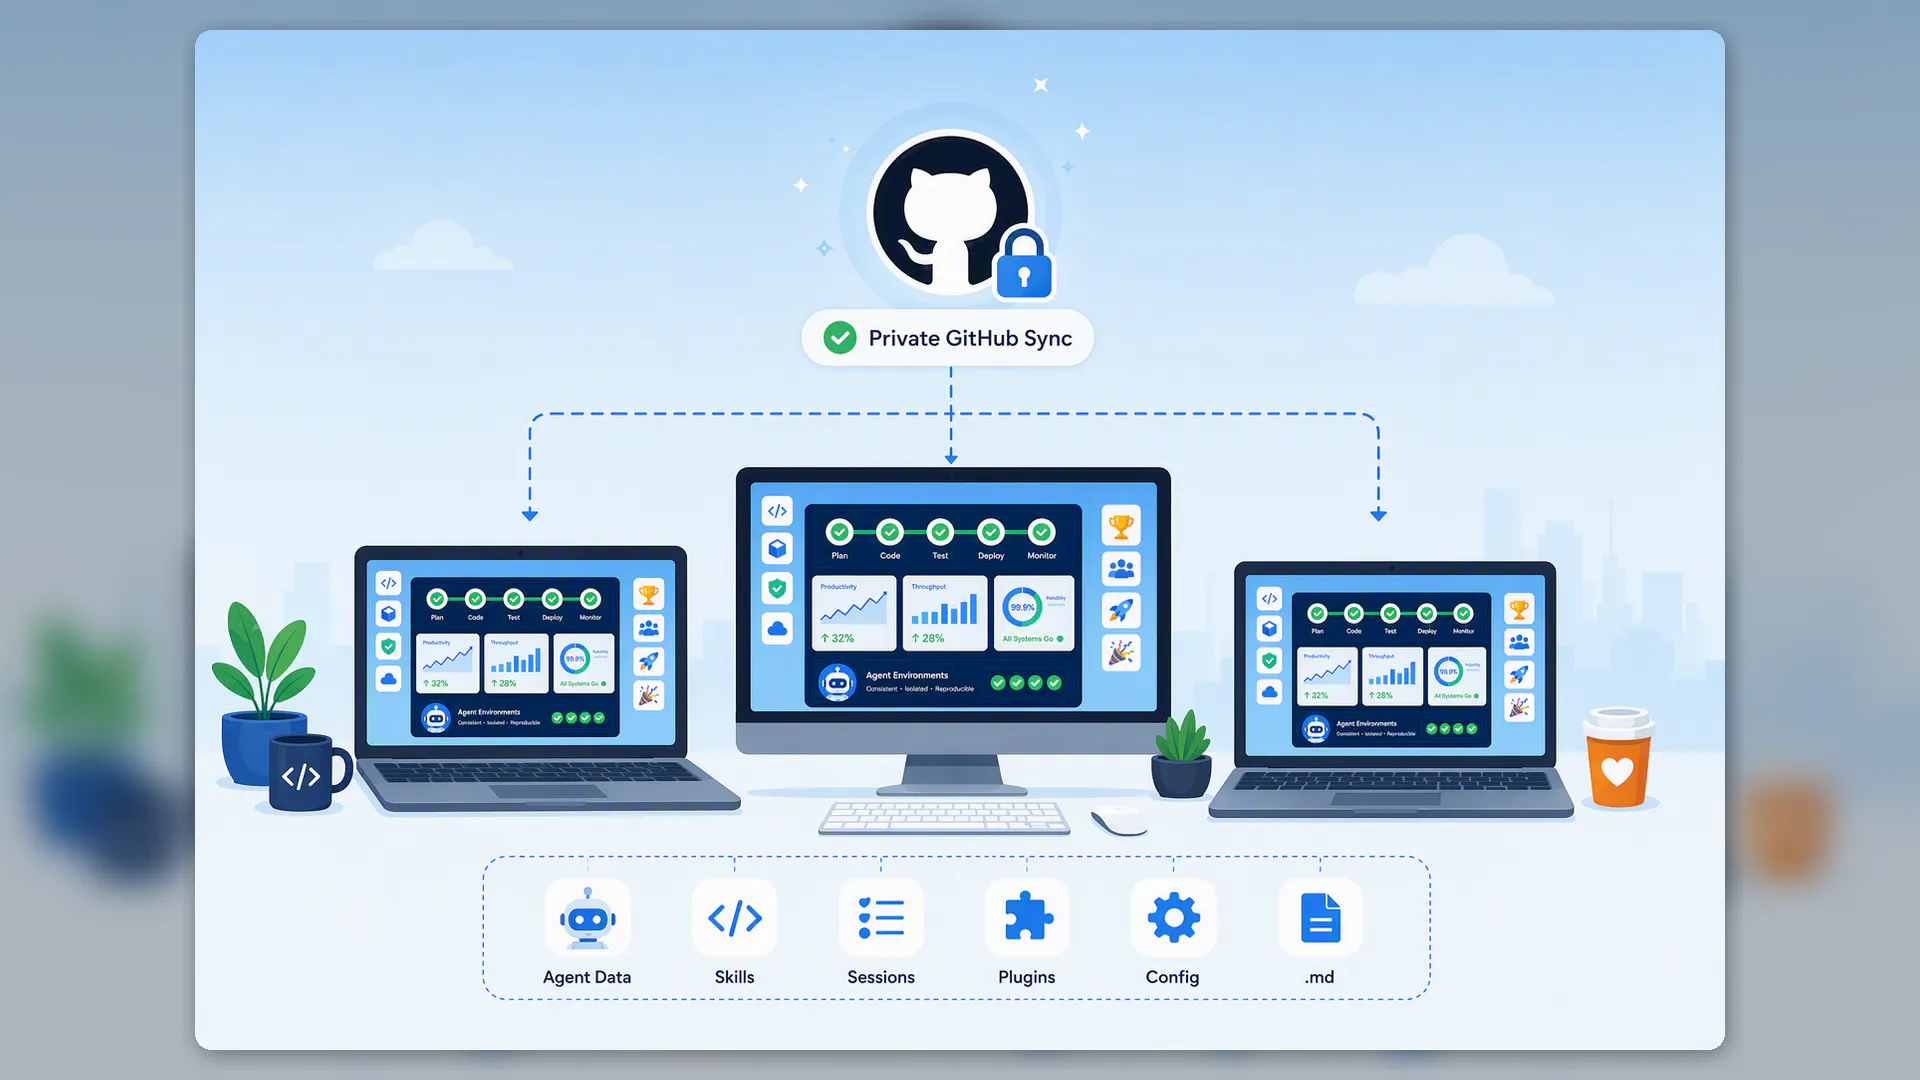Click the rocket icon on the center monitor
Image resolution: width=1920 pixels, height=1080 pixels.
point(1121,610)
